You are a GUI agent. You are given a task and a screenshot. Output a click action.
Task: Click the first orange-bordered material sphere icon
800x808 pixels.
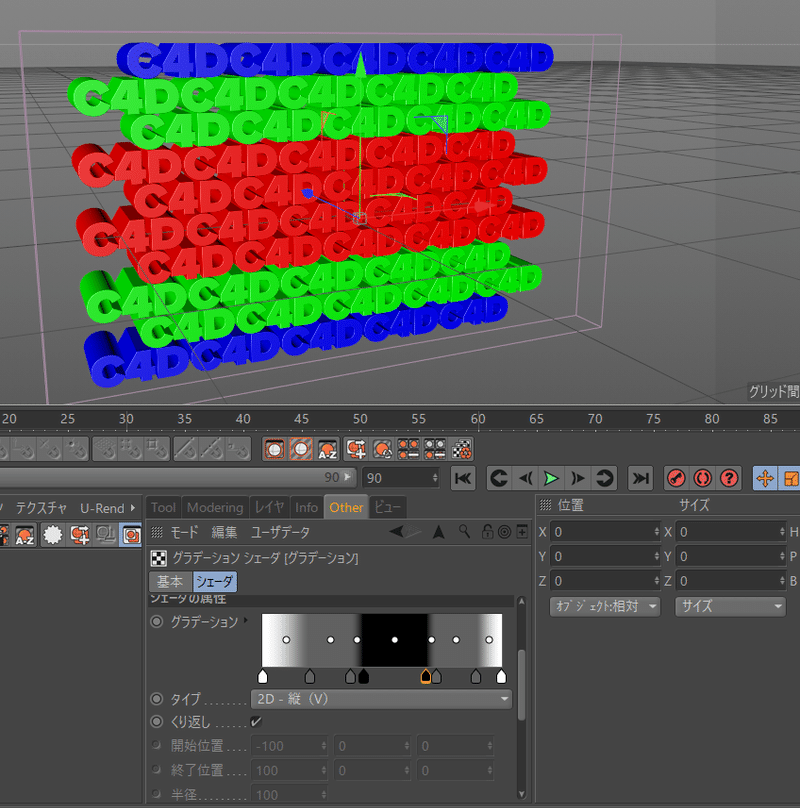tap(275, 449)
